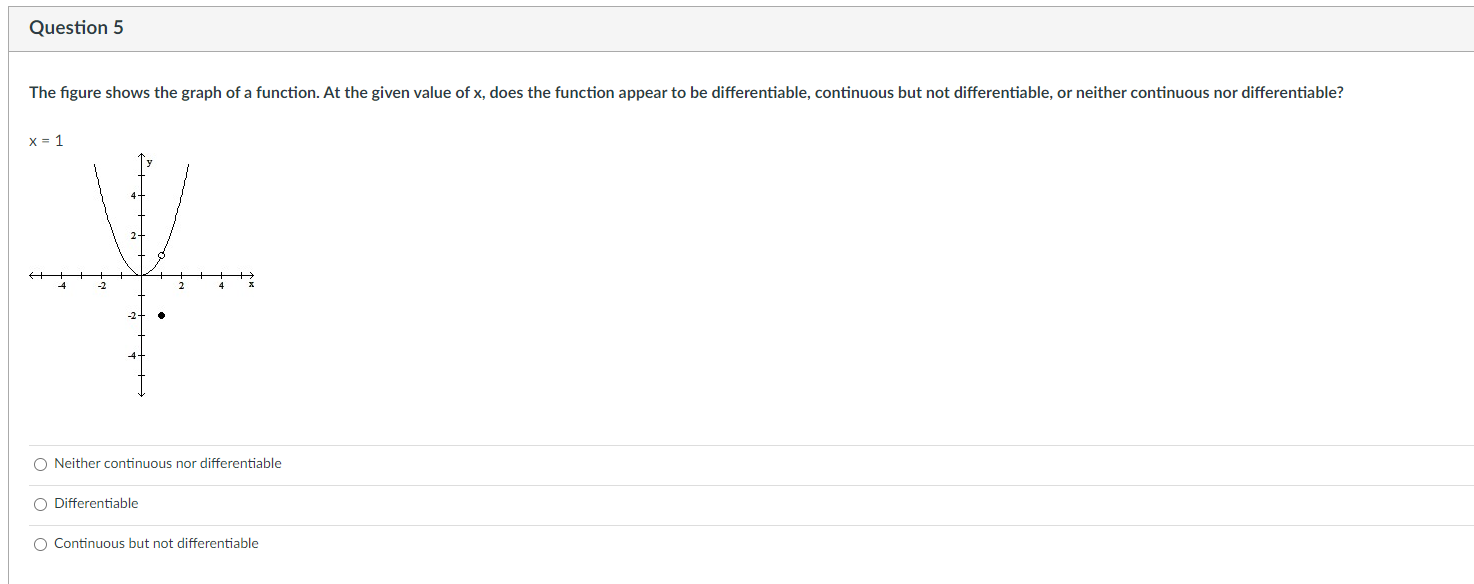1474x584 pixels.
Task: Click the x = 1 label above the graph
Action: coord(45,140)
